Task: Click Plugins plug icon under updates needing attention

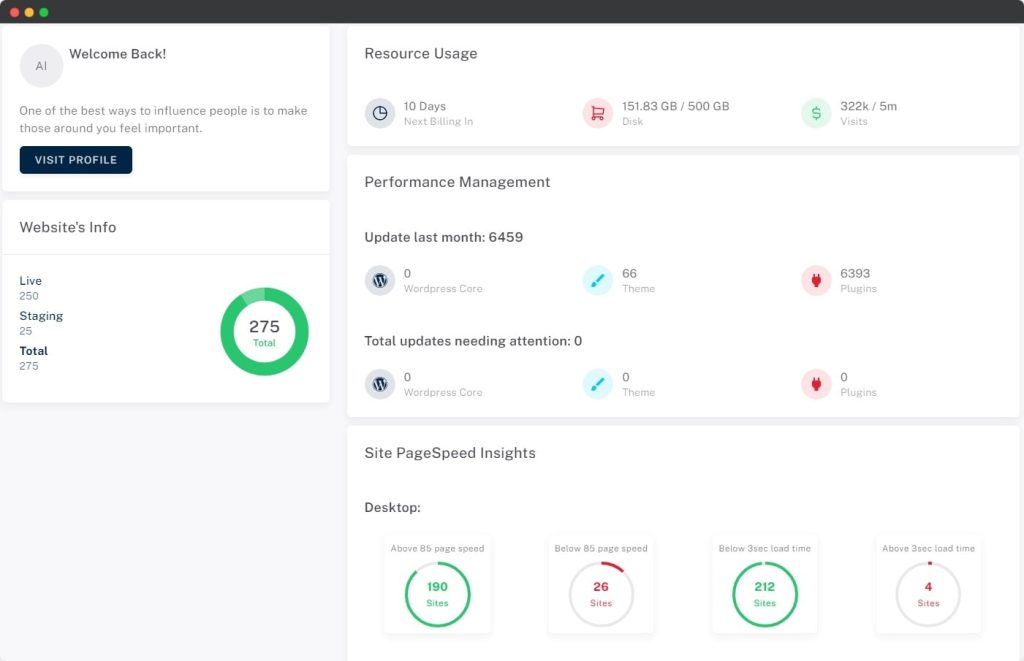Action: coord(816,384)
